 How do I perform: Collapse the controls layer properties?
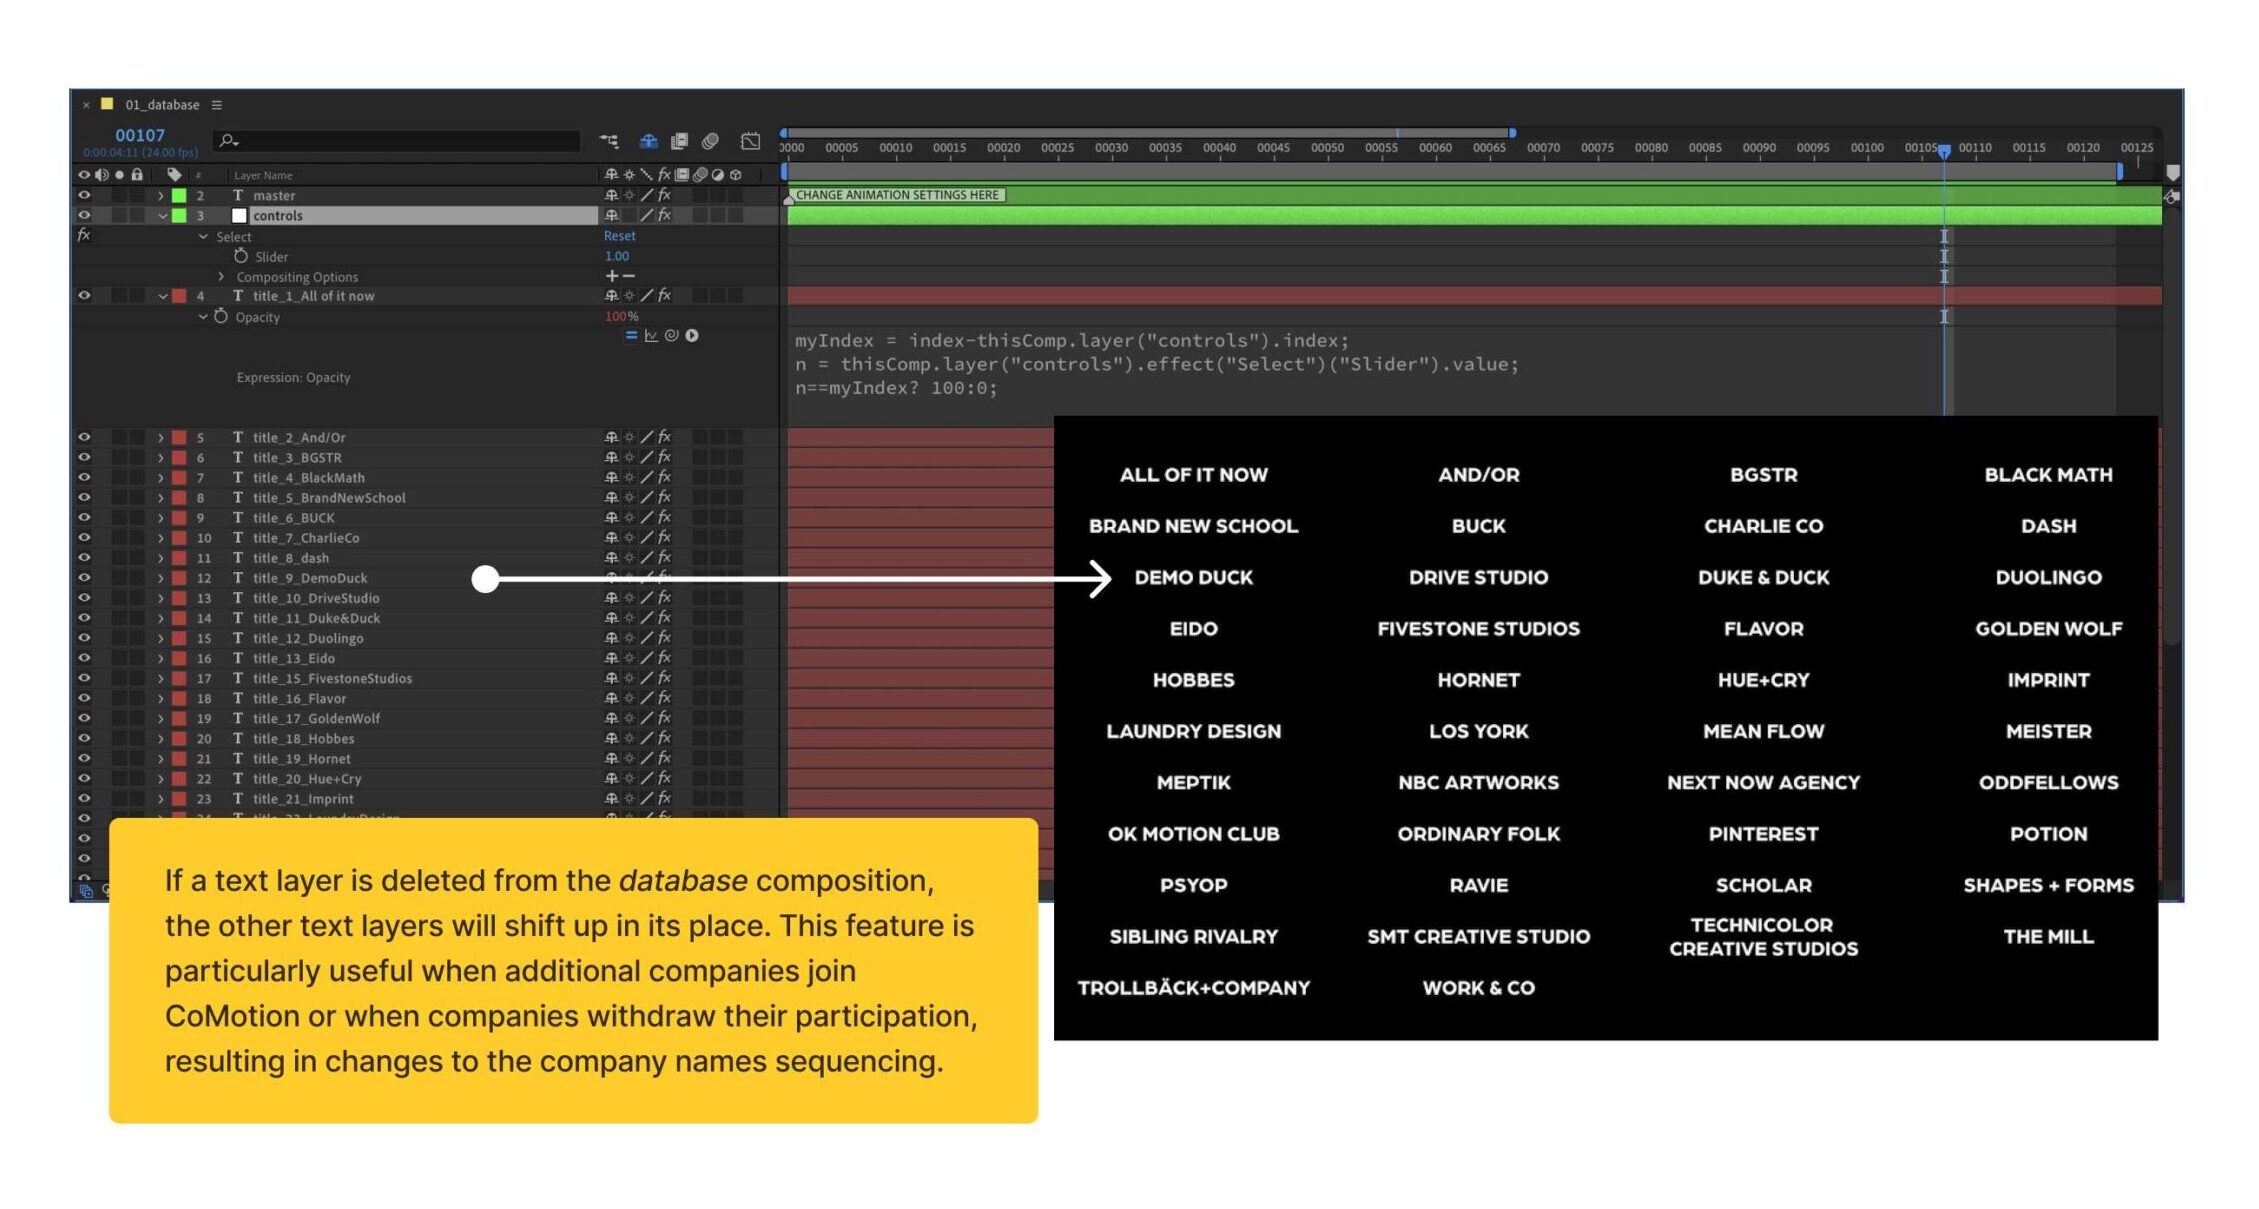pyautogui.click(x=161, y=216)
